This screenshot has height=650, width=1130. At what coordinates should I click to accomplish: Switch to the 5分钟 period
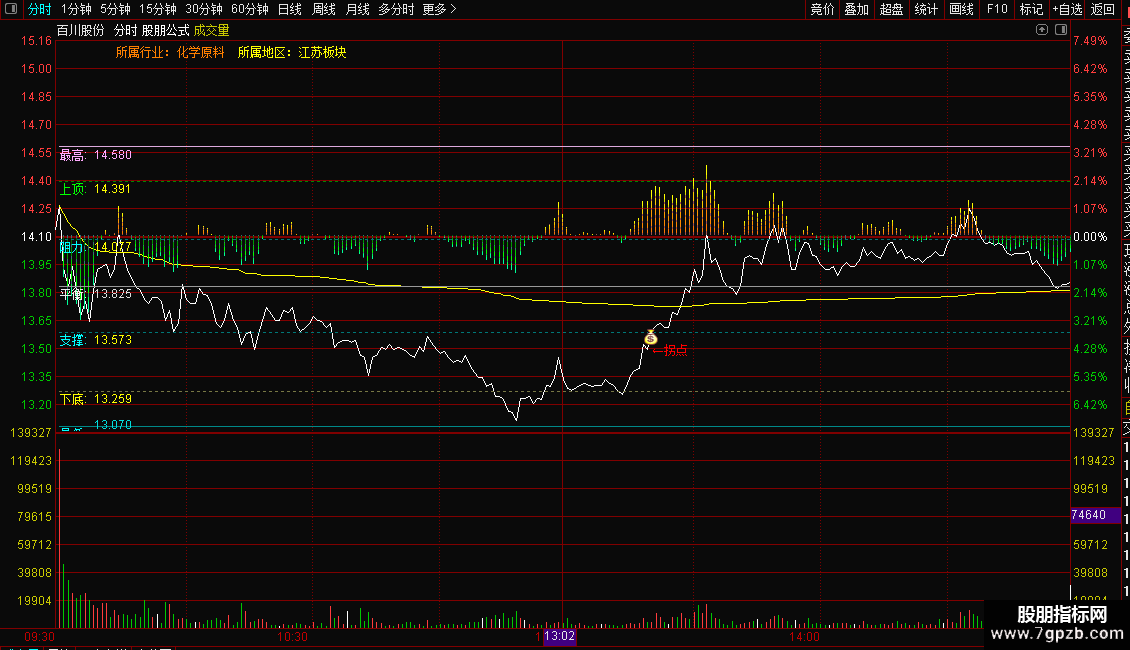pos(115,9)
